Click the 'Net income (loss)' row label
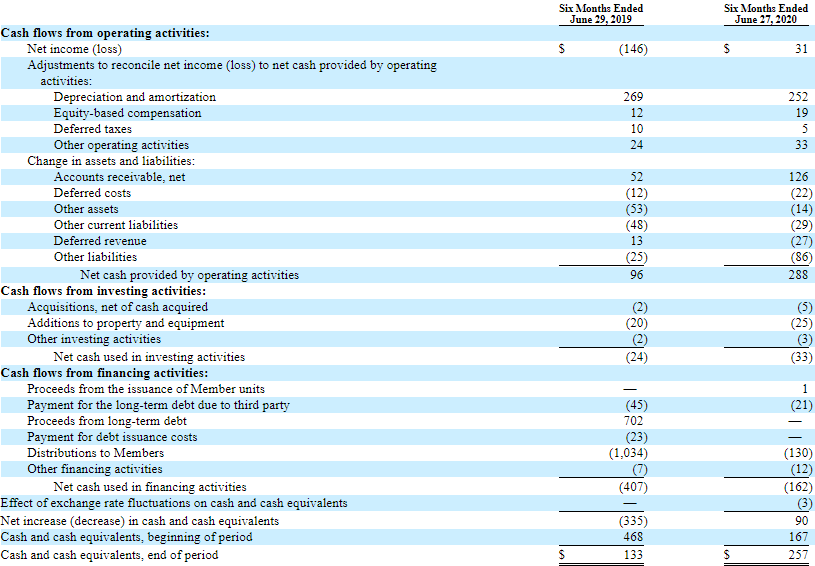 tap(74, 49)
